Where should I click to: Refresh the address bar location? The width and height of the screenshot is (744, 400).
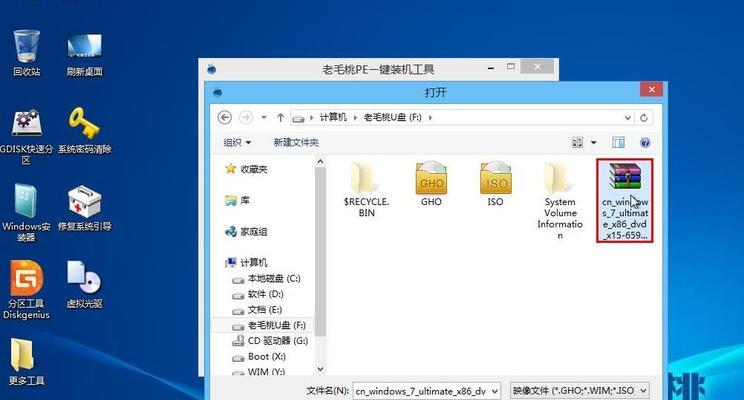(x=643, y=118)
